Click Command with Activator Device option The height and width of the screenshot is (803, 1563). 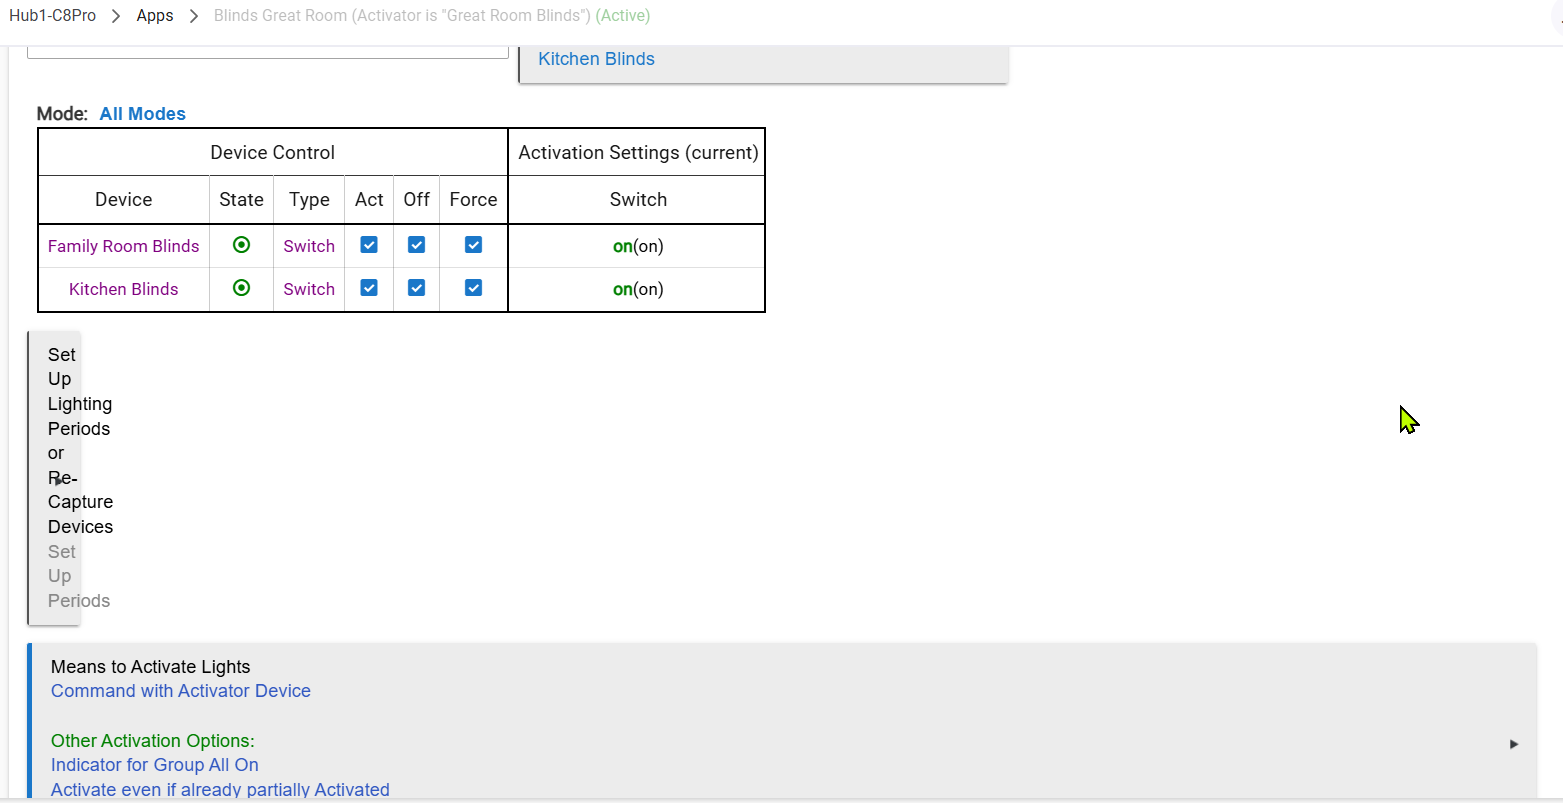[181, 691]
